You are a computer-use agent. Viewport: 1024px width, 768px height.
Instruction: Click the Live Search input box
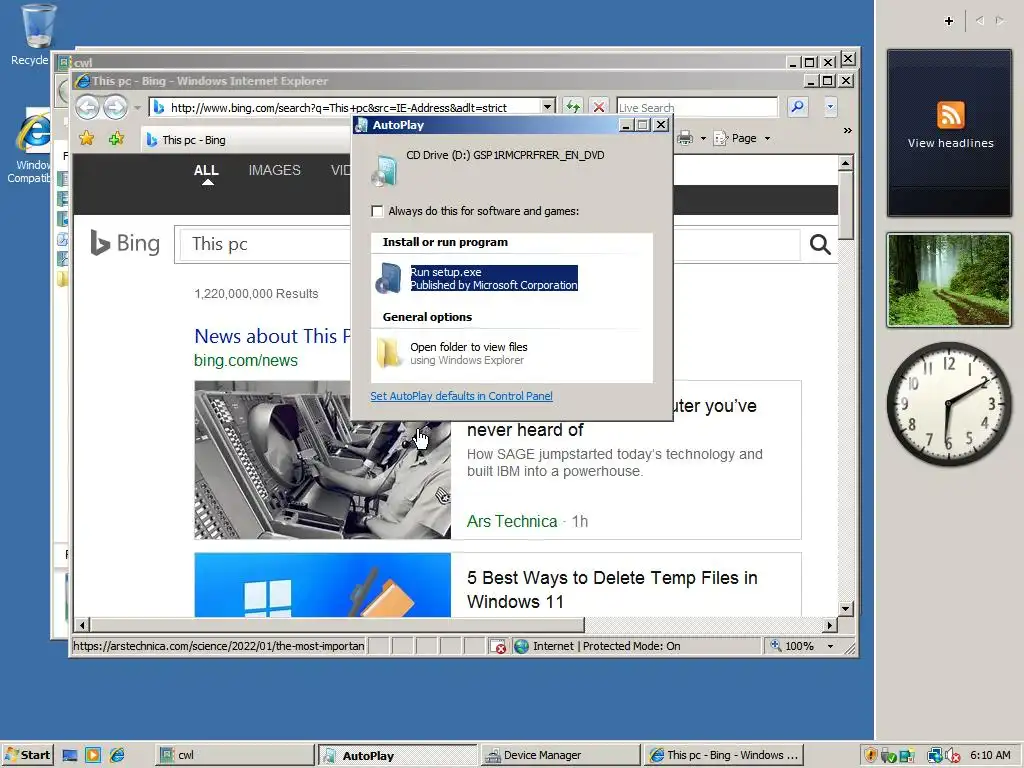pyautogui.click(x=697, y=107)
